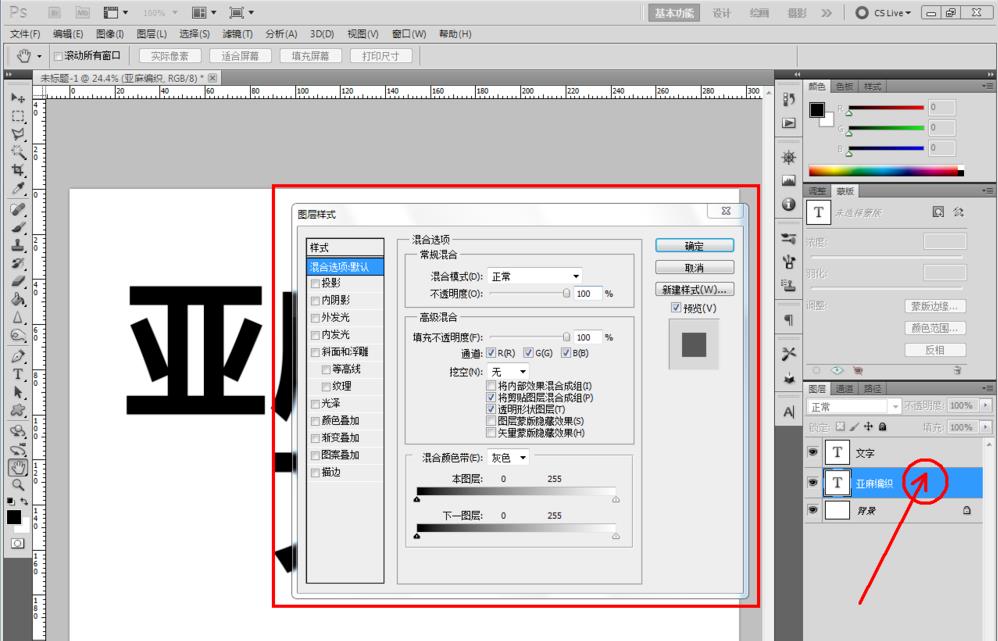Hide the 背景 layer visibility eye

point(814,511)
